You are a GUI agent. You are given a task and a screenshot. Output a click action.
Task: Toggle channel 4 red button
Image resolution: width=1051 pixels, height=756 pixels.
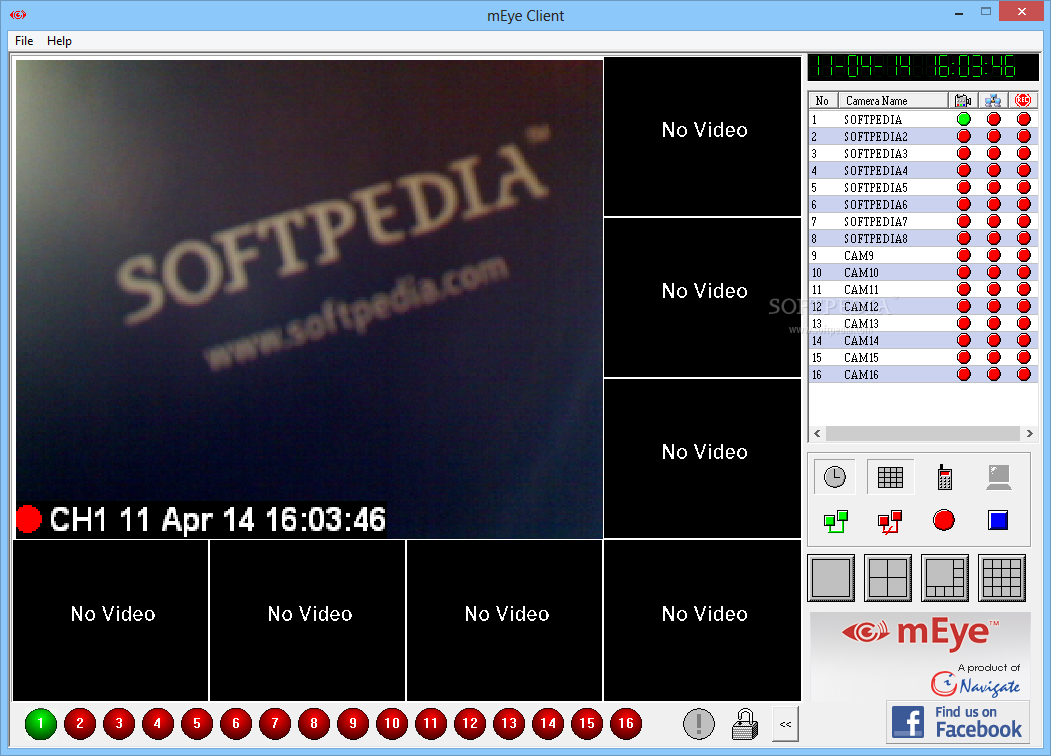[158, 724]
